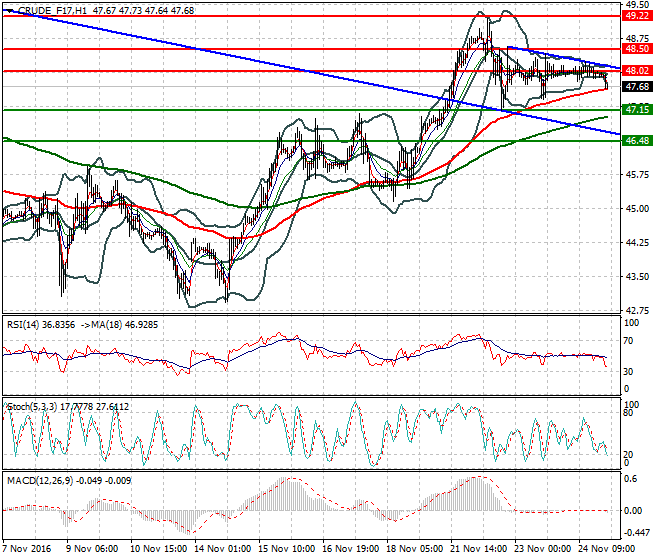Image resolution: width=660 pixels, height=560 pixels.
Task: Click the 44.25 price axis value
Action: [x=637, y=243]
